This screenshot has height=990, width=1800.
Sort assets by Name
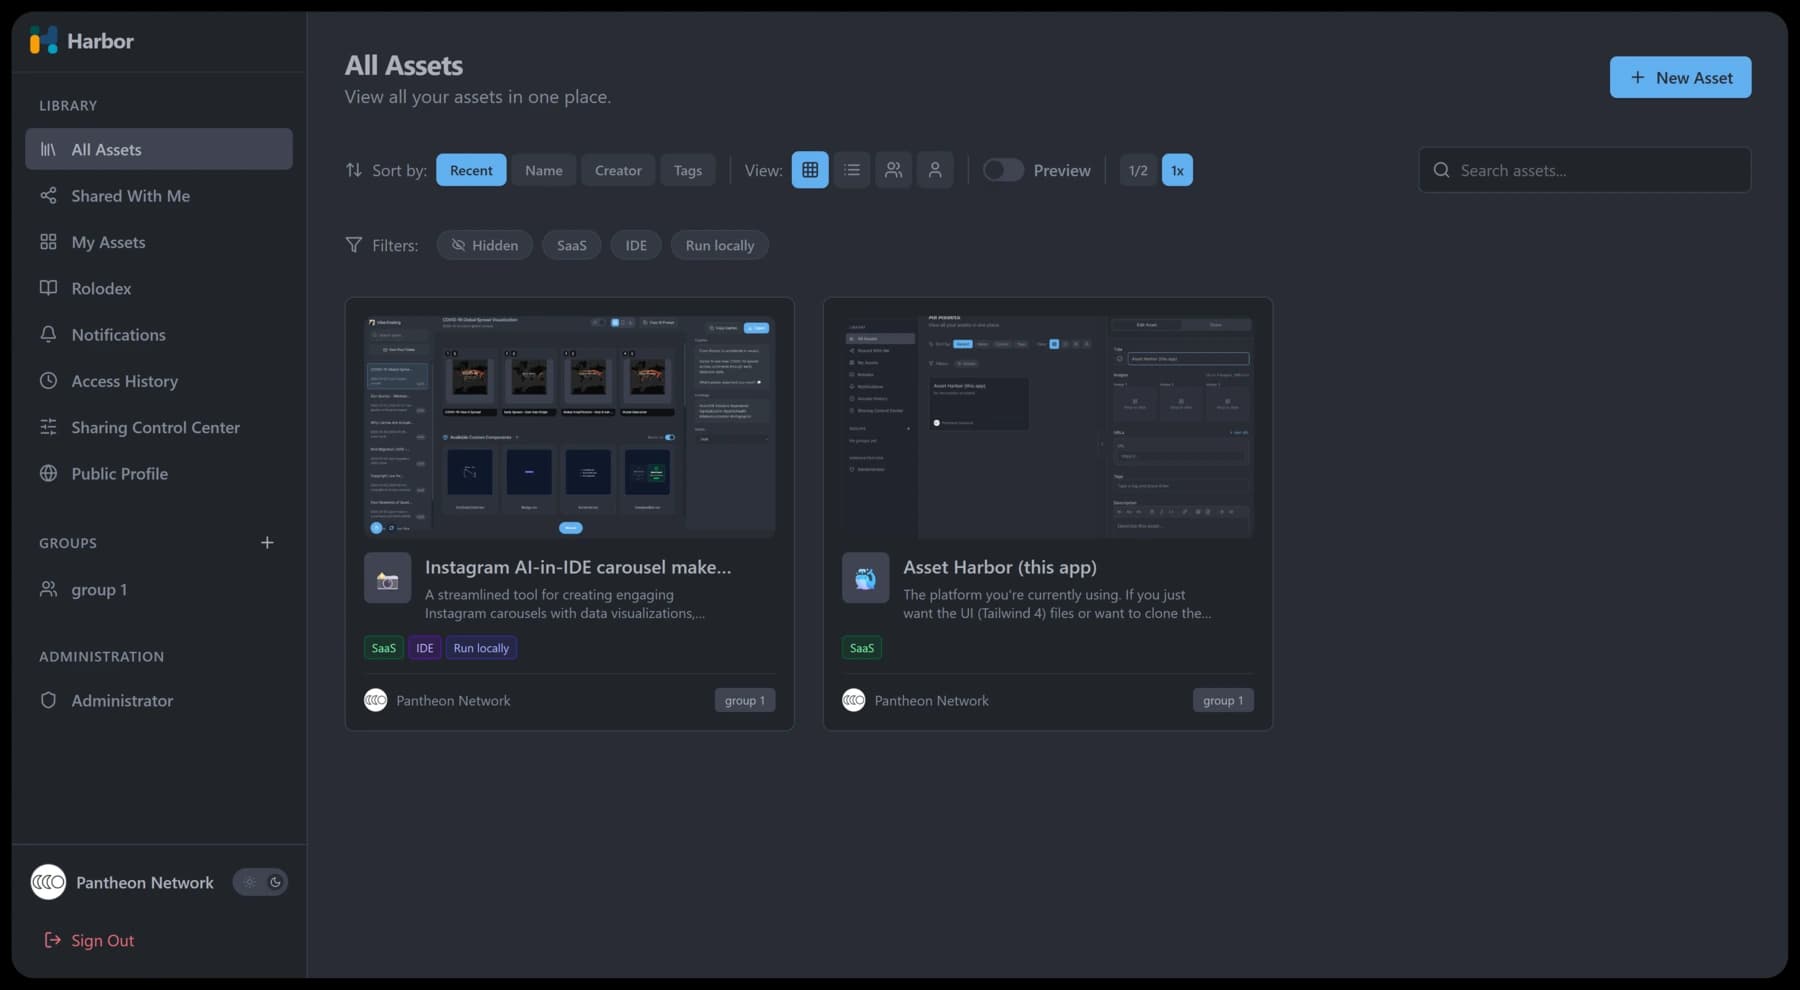(543, 170)
